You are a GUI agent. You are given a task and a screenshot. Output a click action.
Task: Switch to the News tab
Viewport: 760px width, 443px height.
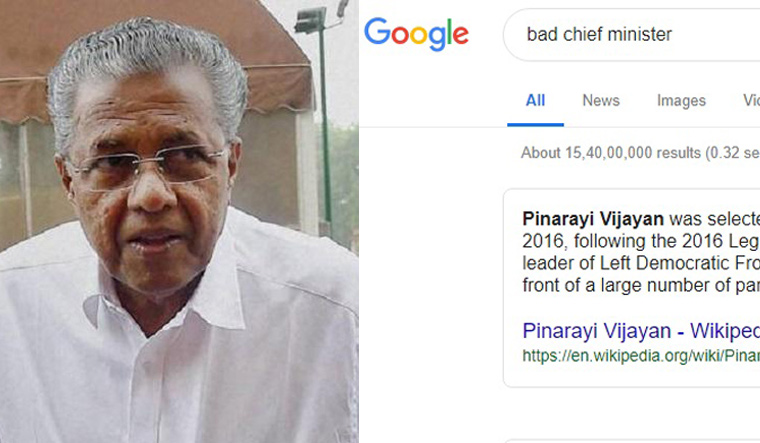(x=601, y=100)
